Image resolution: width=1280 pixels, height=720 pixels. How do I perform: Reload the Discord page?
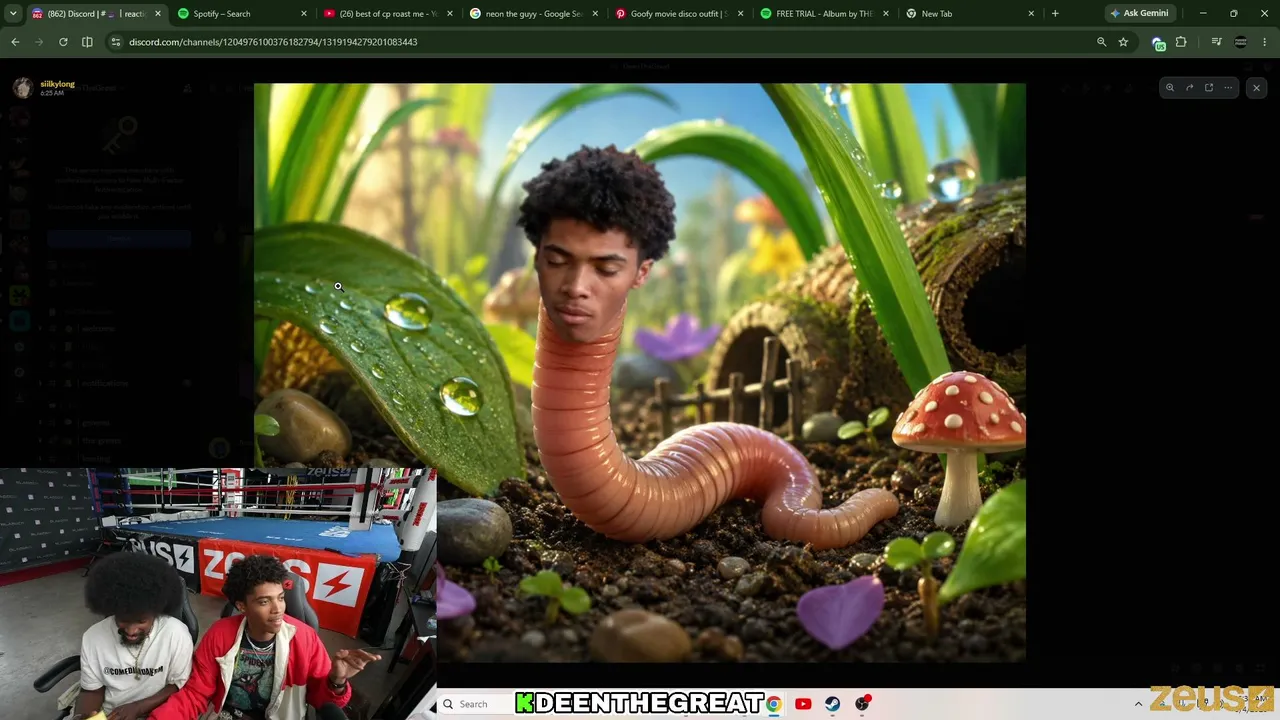(63, 42)
